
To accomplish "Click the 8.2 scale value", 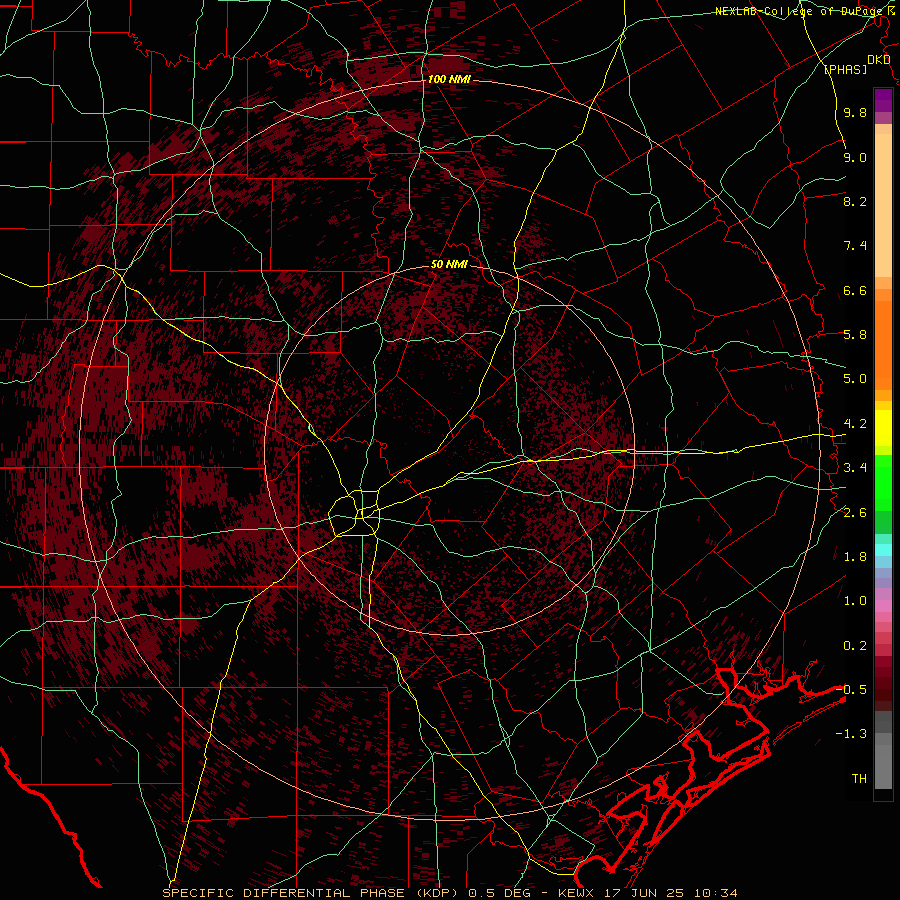I will click(855, 202).
